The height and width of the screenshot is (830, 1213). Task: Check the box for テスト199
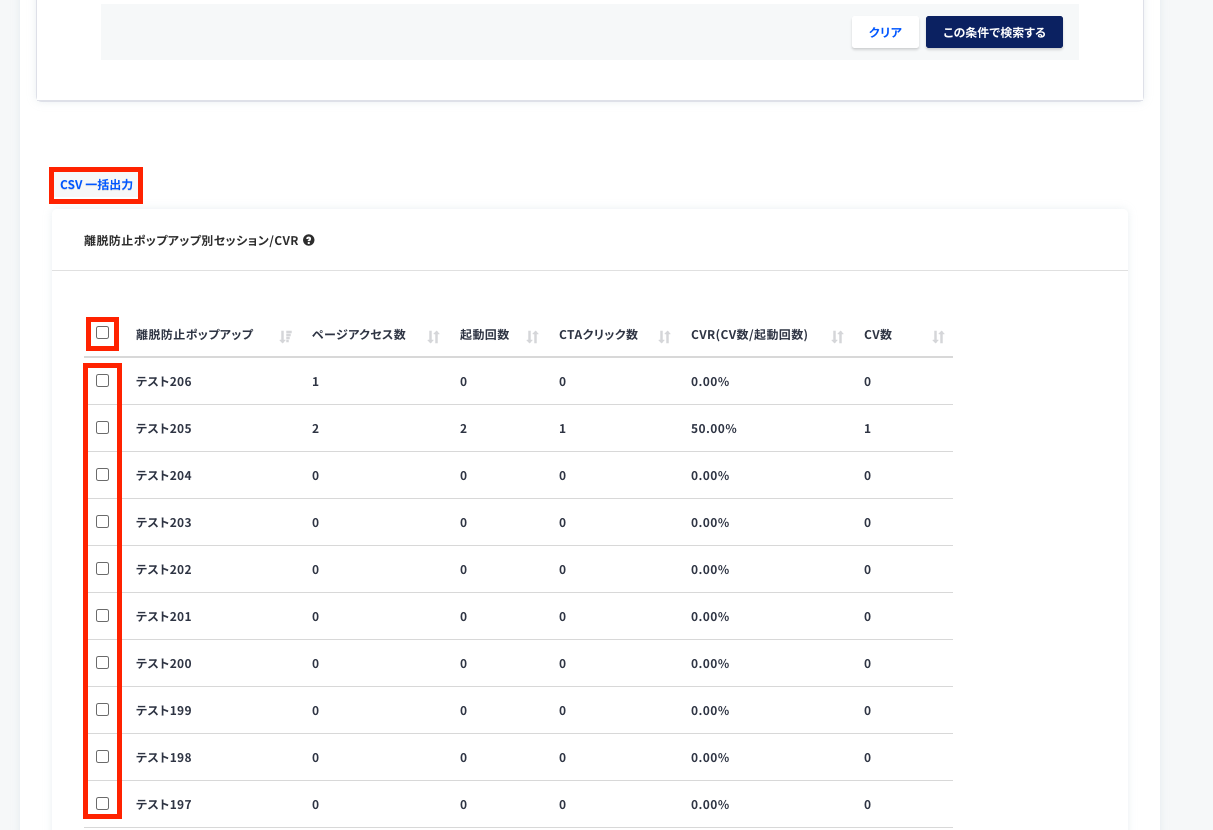click(x=102, y=709)
